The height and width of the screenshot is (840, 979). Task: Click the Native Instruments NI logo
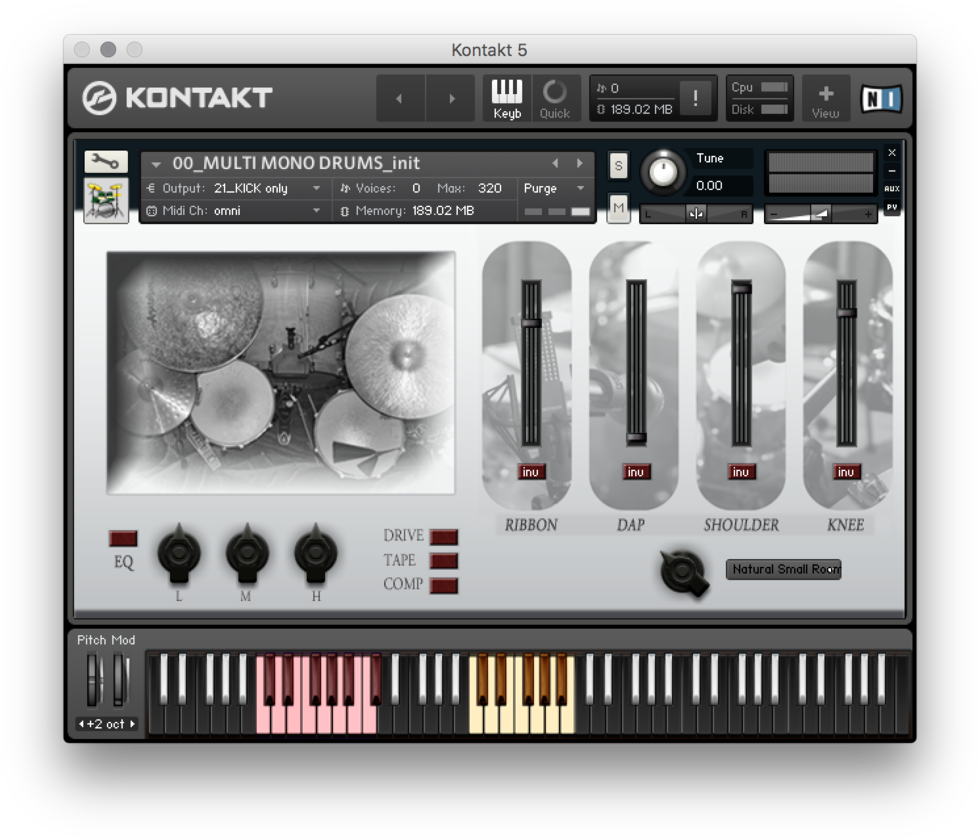click(882, 98)
